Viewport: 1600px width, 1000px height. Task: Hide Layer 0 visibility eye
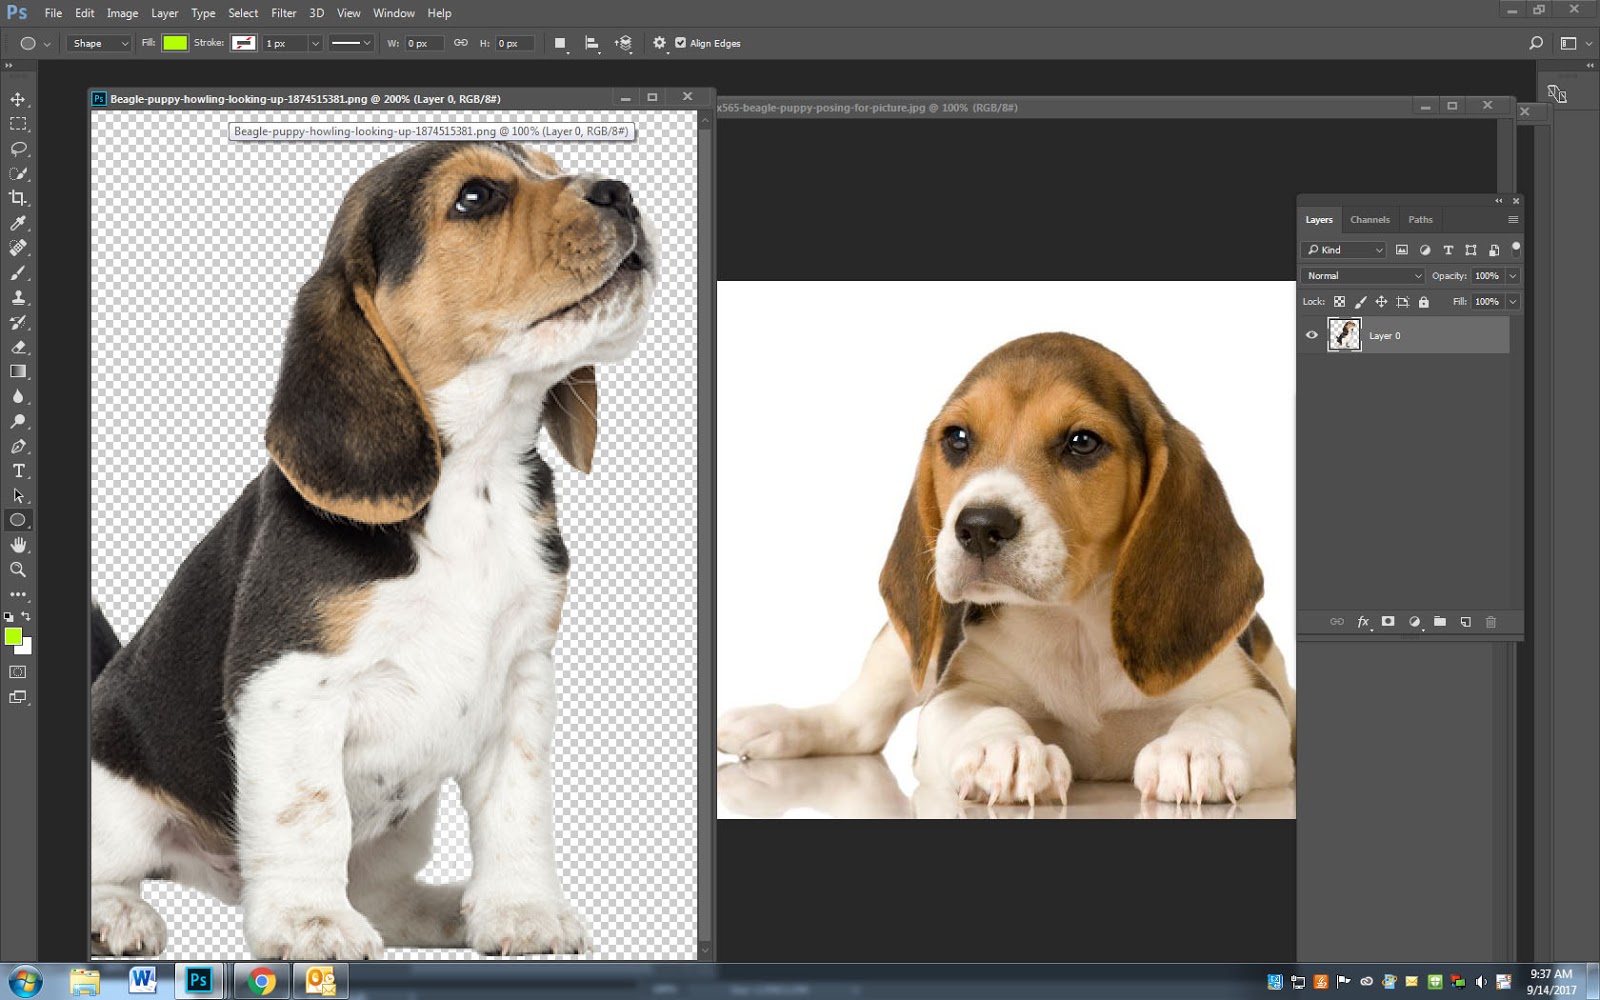(1312, 335)
